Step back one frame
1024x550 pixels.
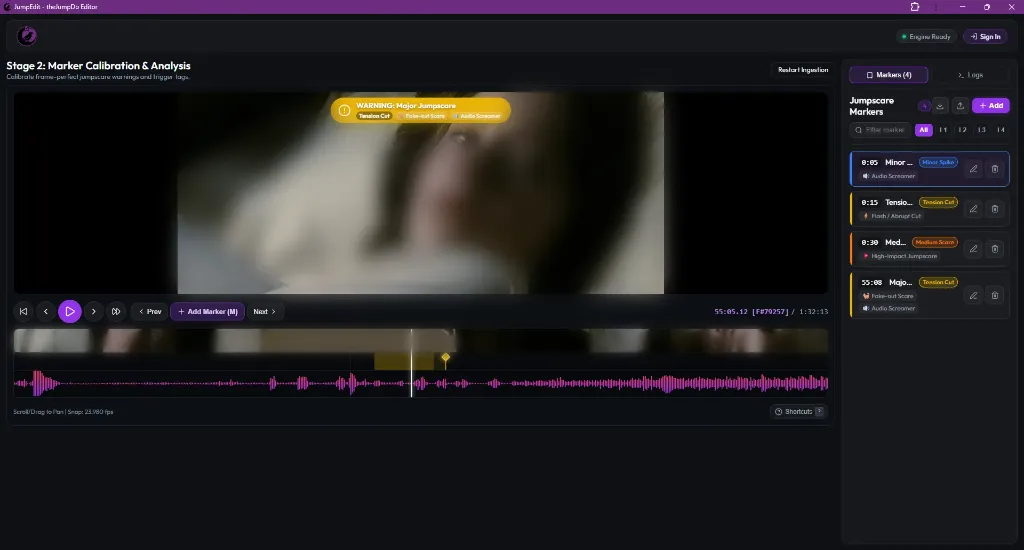point(46,312)
